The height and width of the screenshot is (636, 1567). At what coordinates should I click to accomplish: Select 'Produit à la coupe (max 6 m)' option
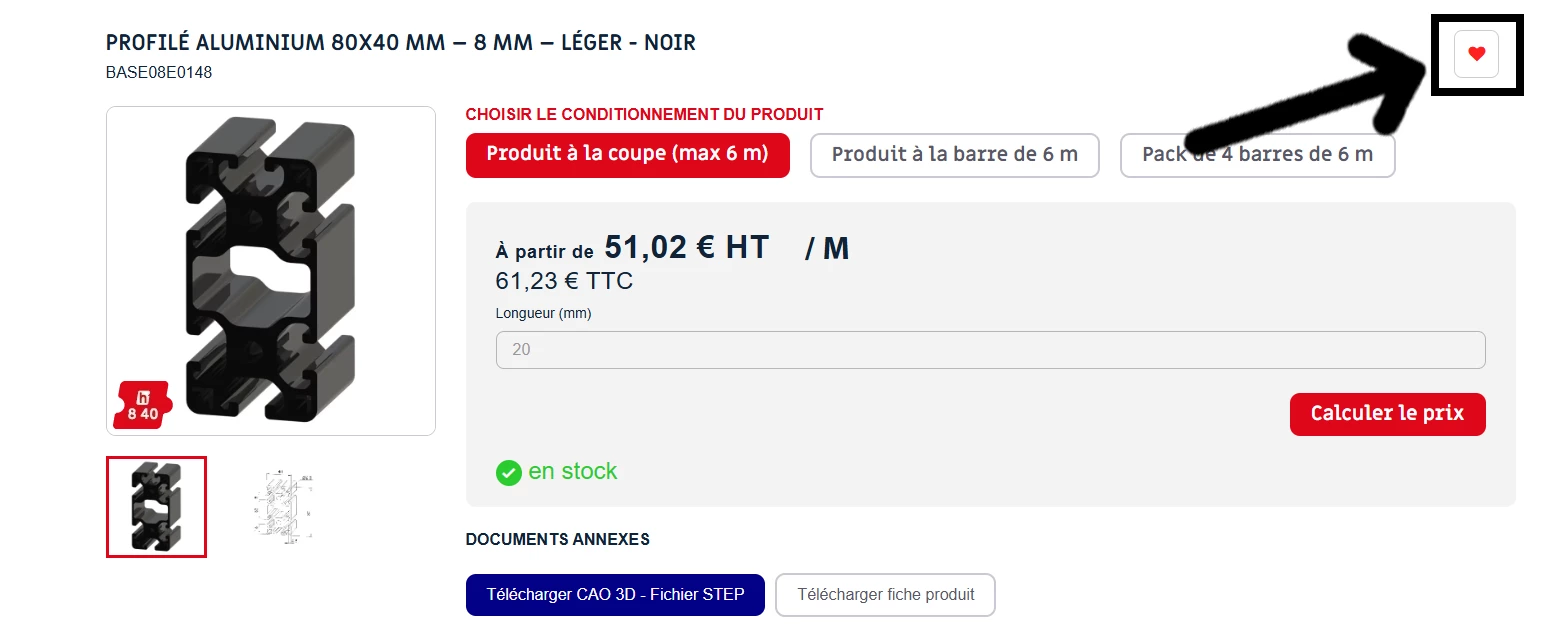tap(628, 155)
